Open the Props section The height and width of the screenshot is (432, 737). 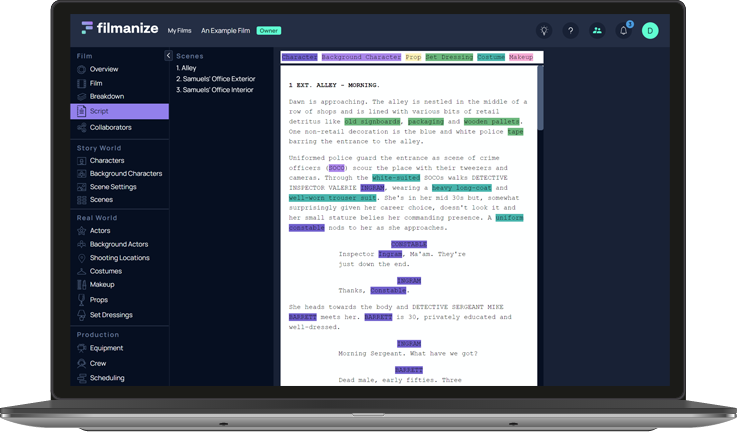(98, 300)
